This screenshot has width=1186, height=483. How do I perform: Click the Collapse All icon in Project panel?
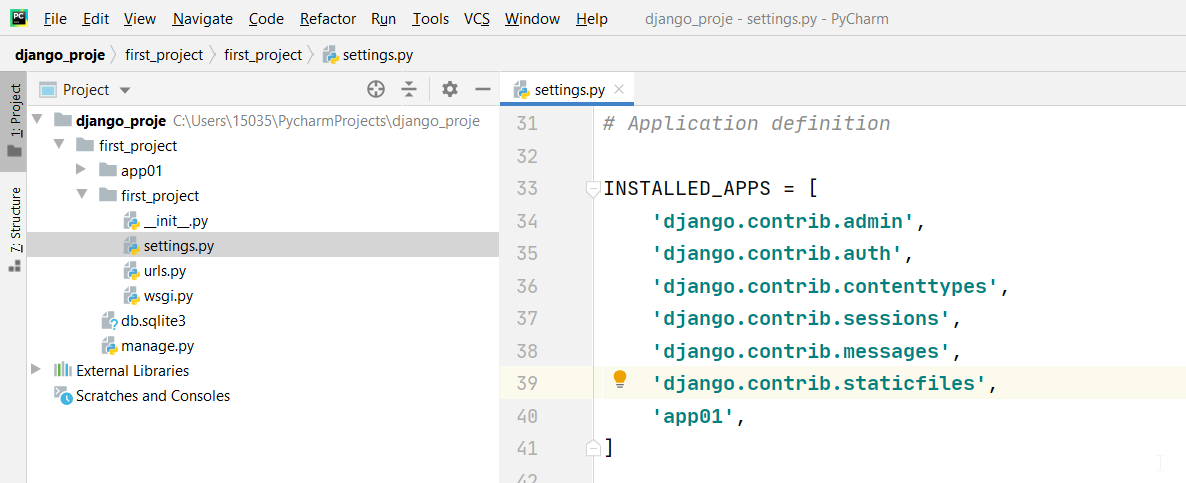point(409,89)
